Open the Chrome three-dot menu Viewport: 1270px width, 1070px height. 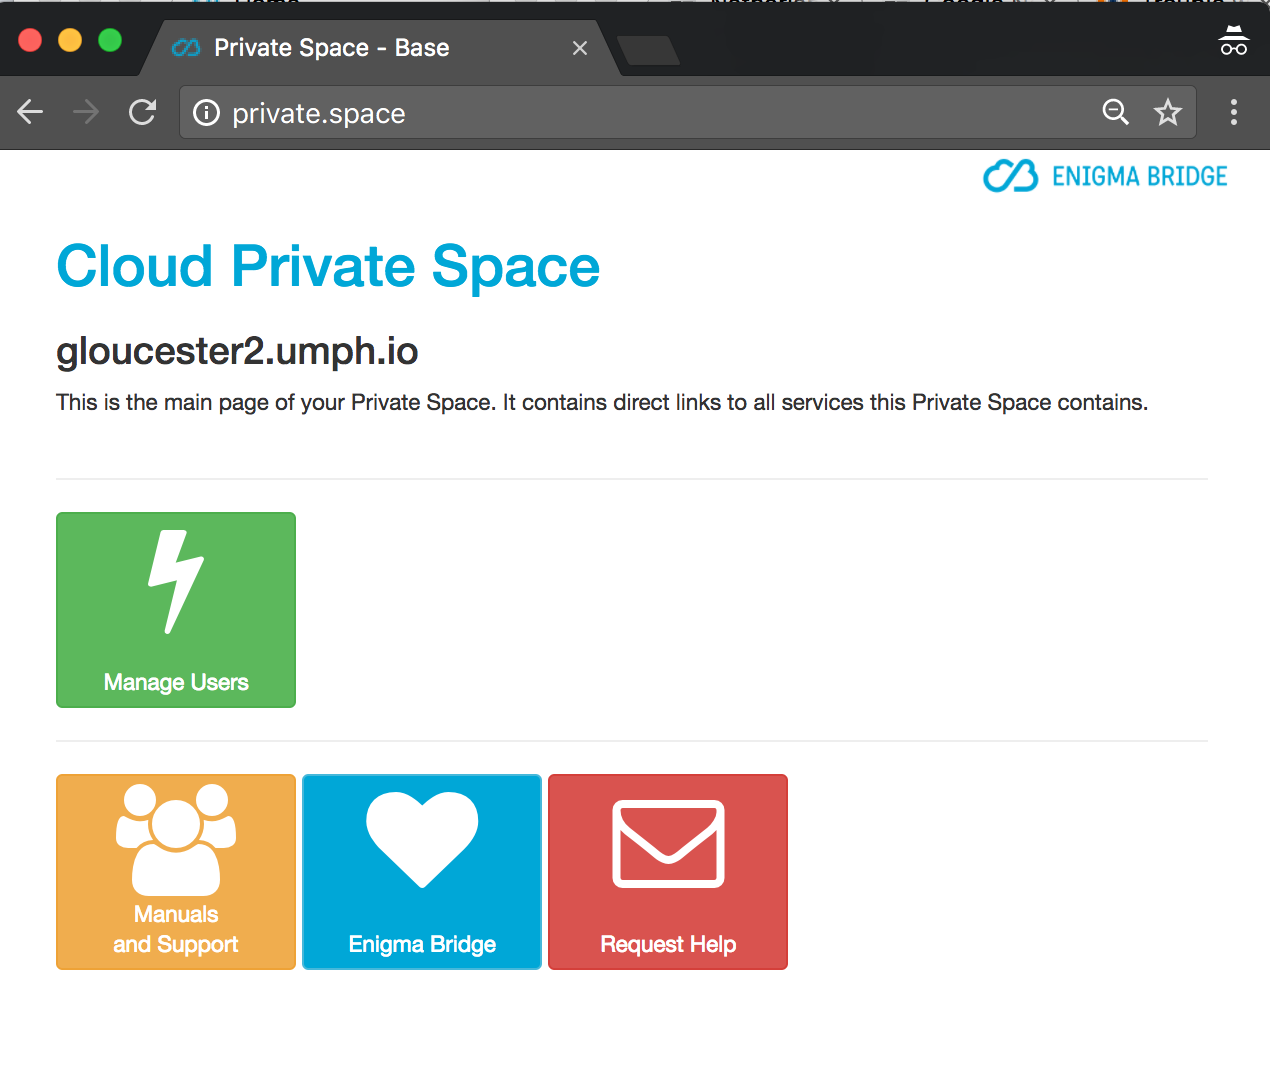coord(1233,113)
